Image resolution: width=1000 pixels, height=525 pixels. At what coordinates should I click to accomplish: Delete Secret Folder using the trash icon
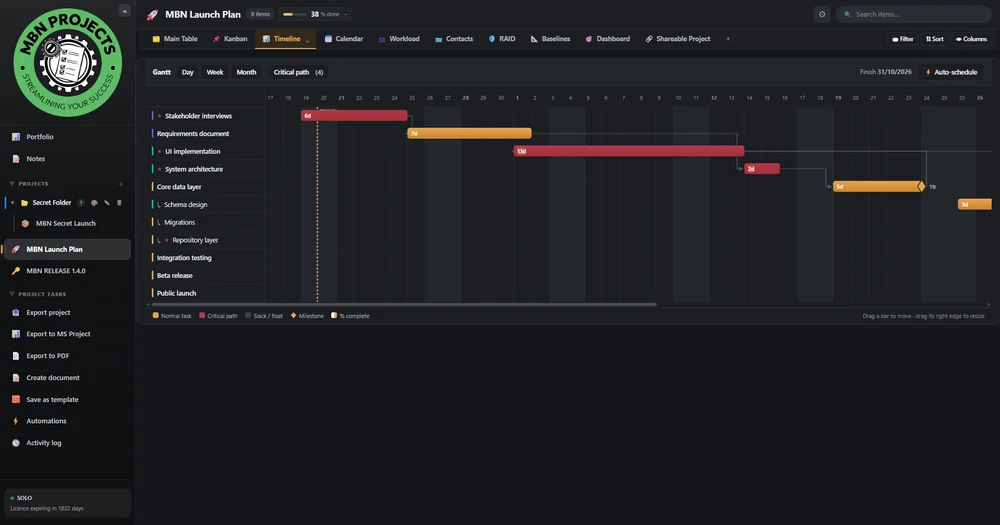[119, 203]
